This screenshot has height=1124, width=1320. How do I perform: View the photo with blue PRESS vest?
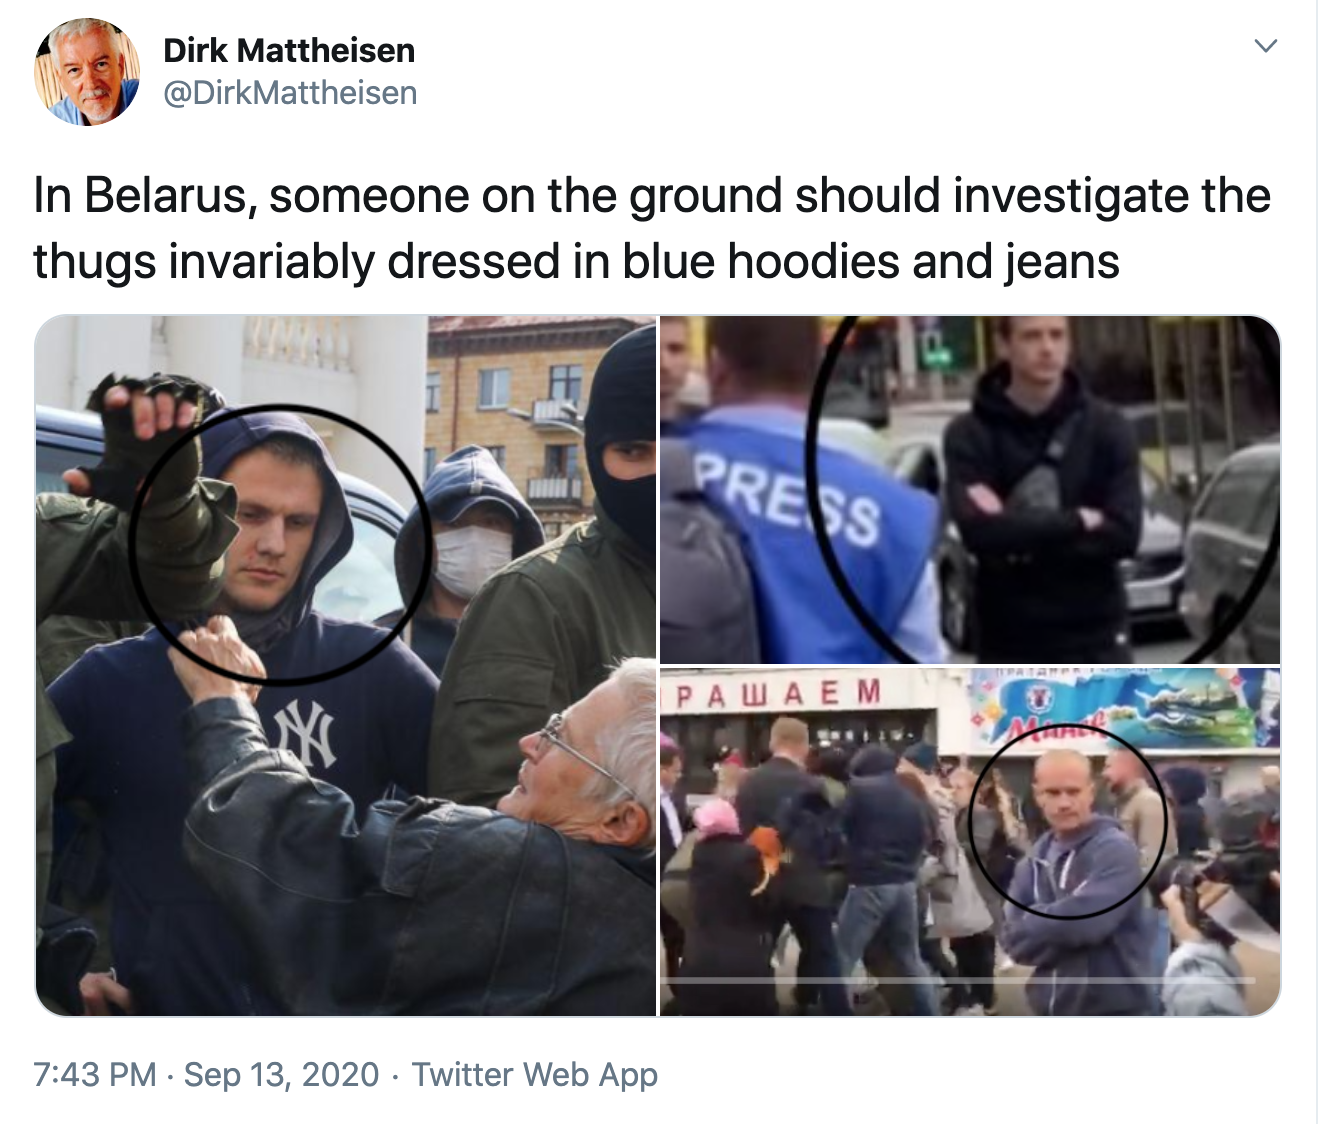pyautogui.click(x=970, y=489)
